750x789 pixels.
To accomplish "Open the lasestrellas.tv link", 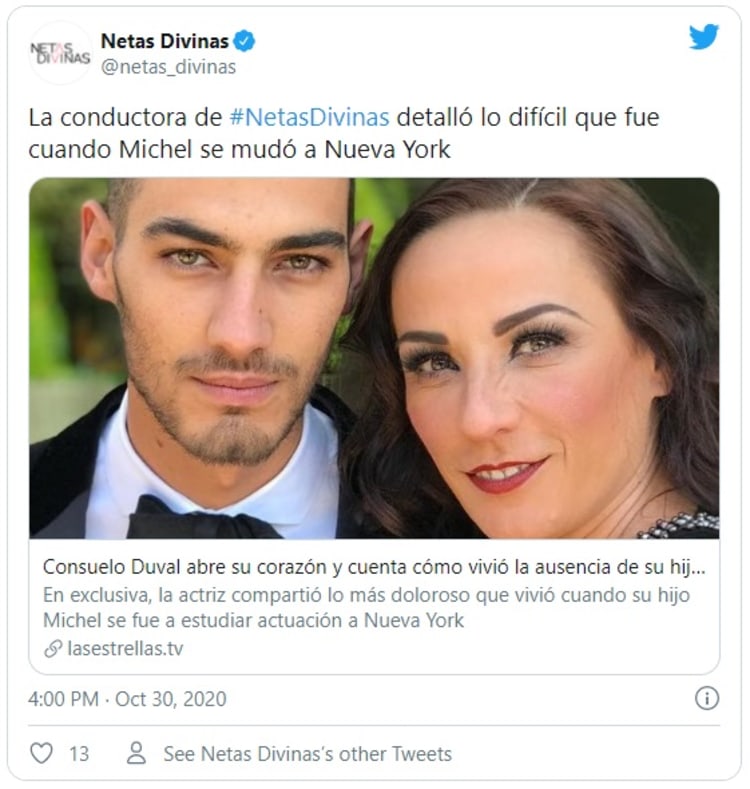I will (125, 649).
